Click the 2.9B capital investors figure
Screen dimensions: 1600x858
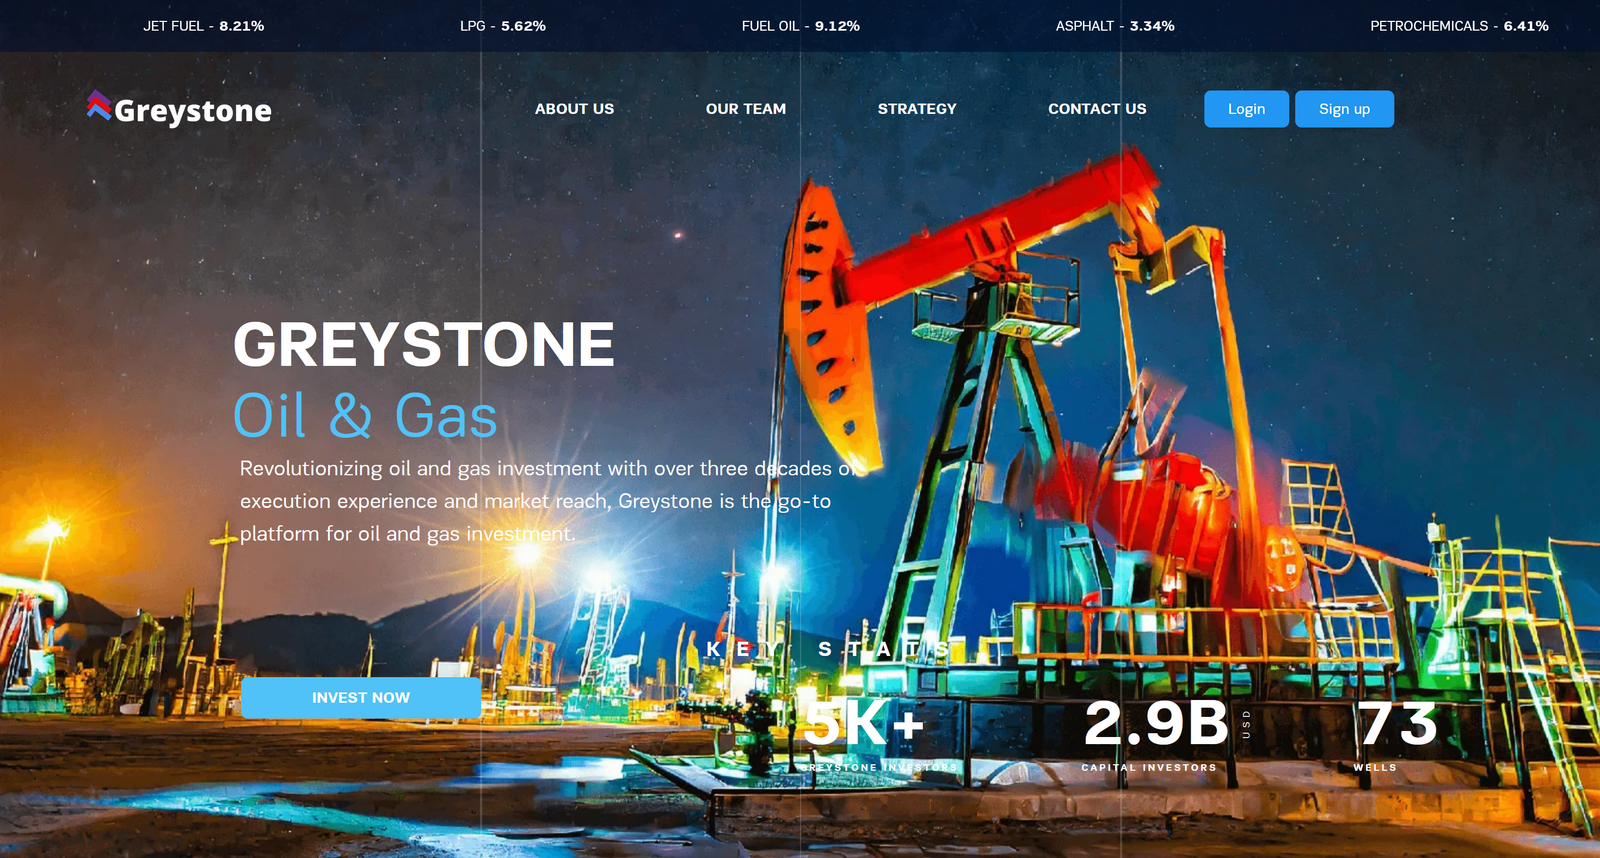click(x=1155, y=723)
